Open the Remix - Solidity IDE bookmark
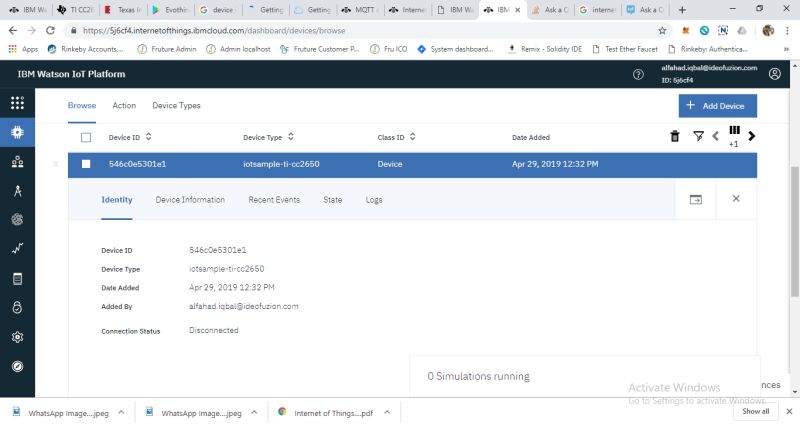800x426 pixels. click(x=545, y=49)
